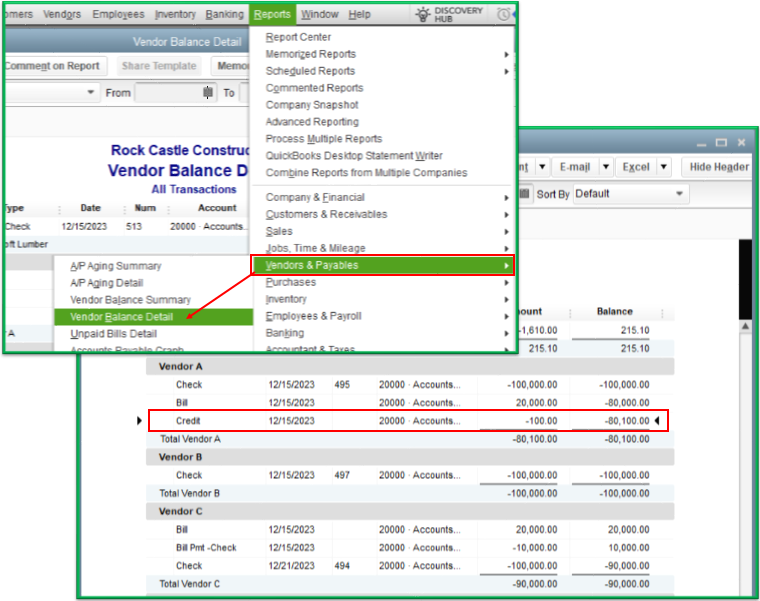Screen dimensions: 760x601
Task: Open the Vendors menu in menu bar
Action: tap(62, 15)
